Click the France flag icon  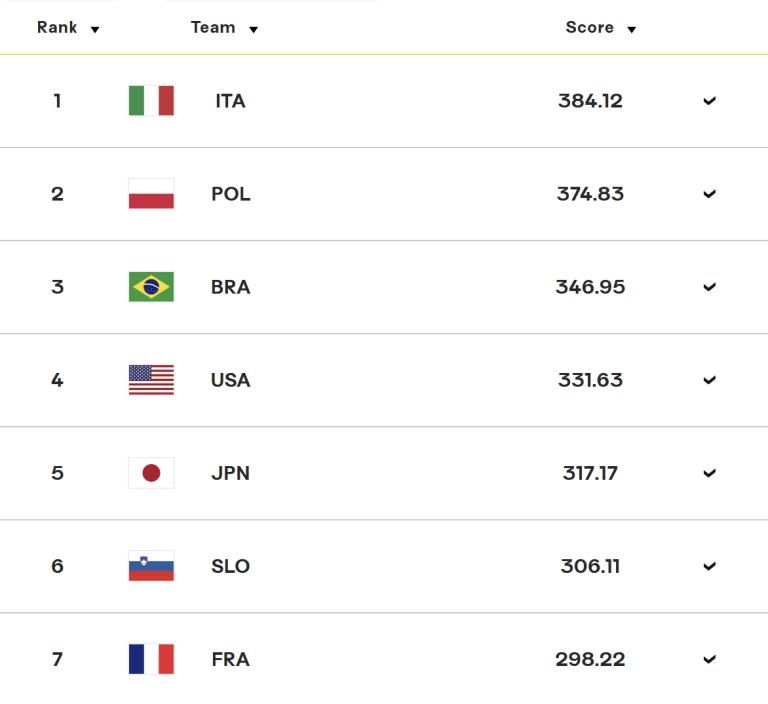click(151, 659)
